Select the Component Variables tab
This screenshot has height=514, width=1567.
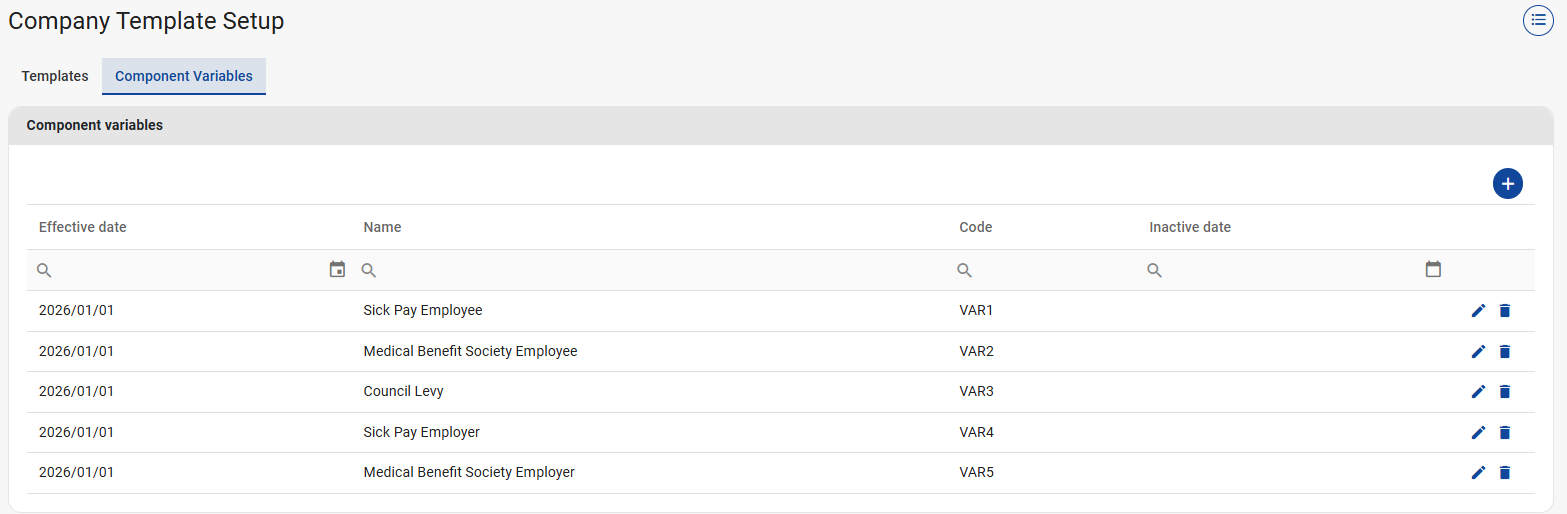pyautogui.click(x=184, y=76)
